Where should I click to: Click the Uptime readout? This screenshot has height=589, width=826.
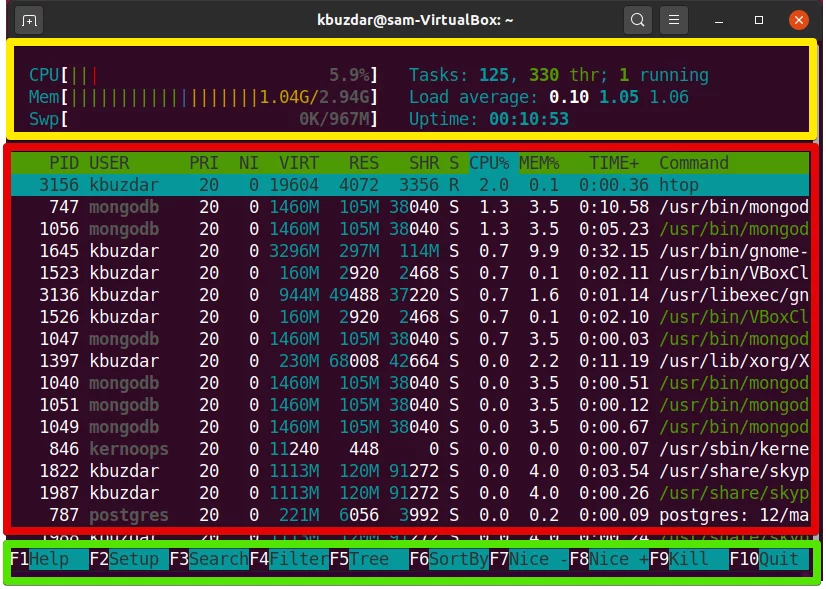(489, 119)
